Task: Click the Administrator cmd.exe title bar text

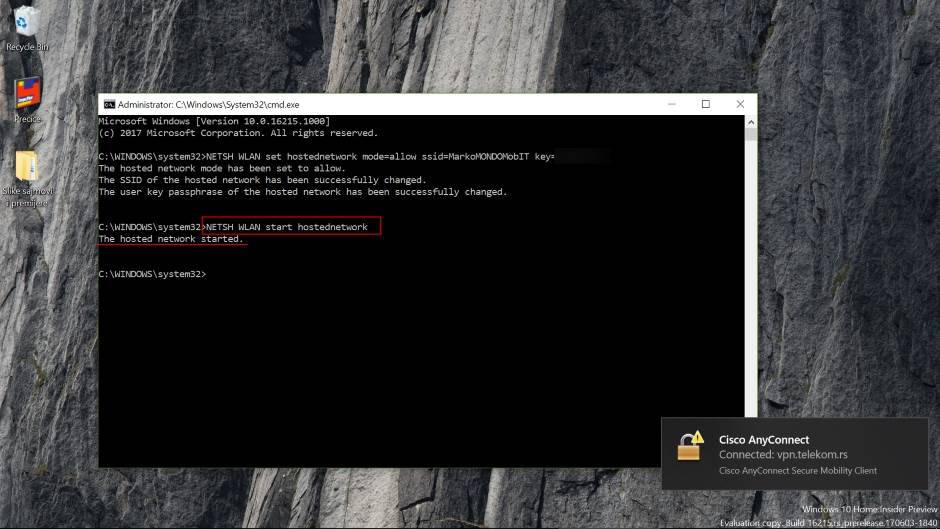Action: [208, 104]
